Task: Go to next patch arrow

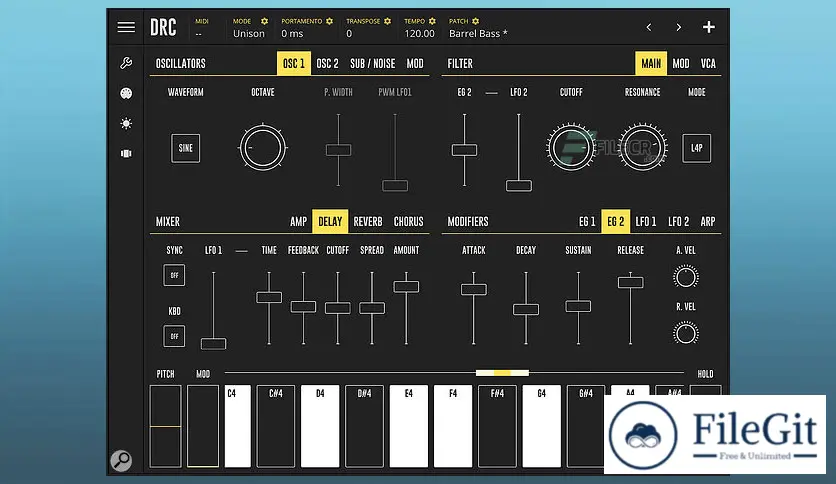Action: [678, 27]
